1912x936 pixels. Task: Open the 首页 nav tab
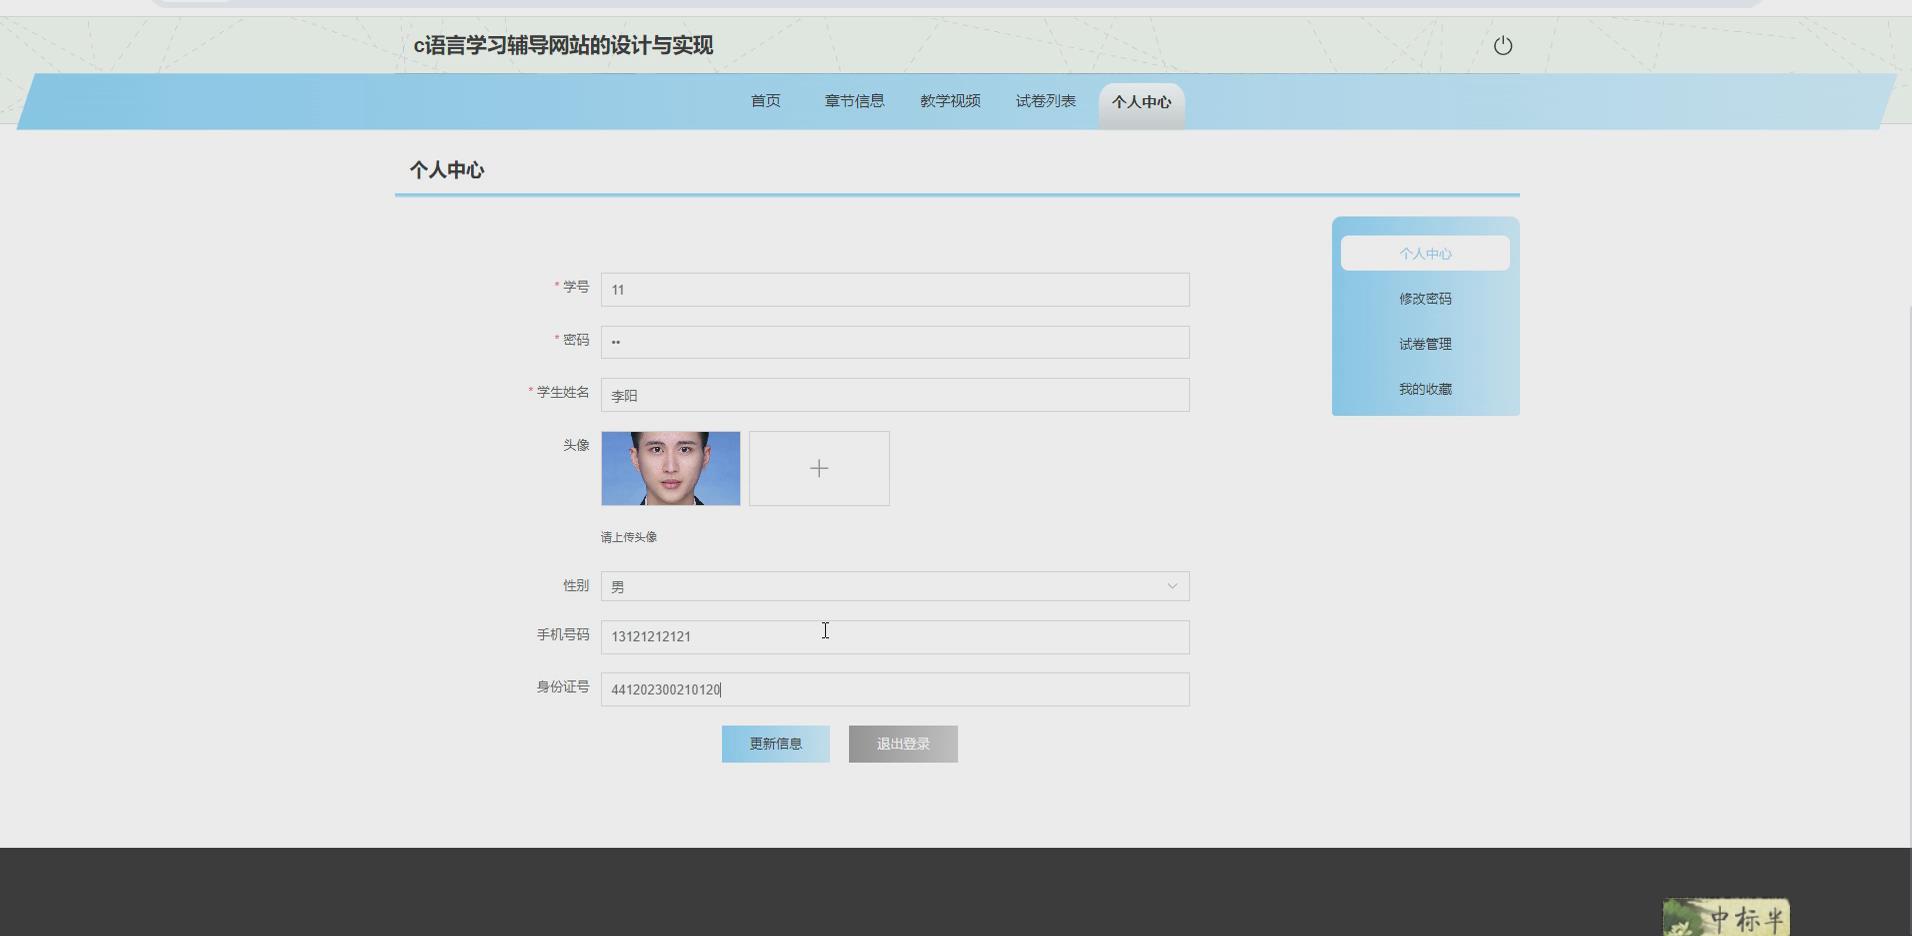[766, 101]
